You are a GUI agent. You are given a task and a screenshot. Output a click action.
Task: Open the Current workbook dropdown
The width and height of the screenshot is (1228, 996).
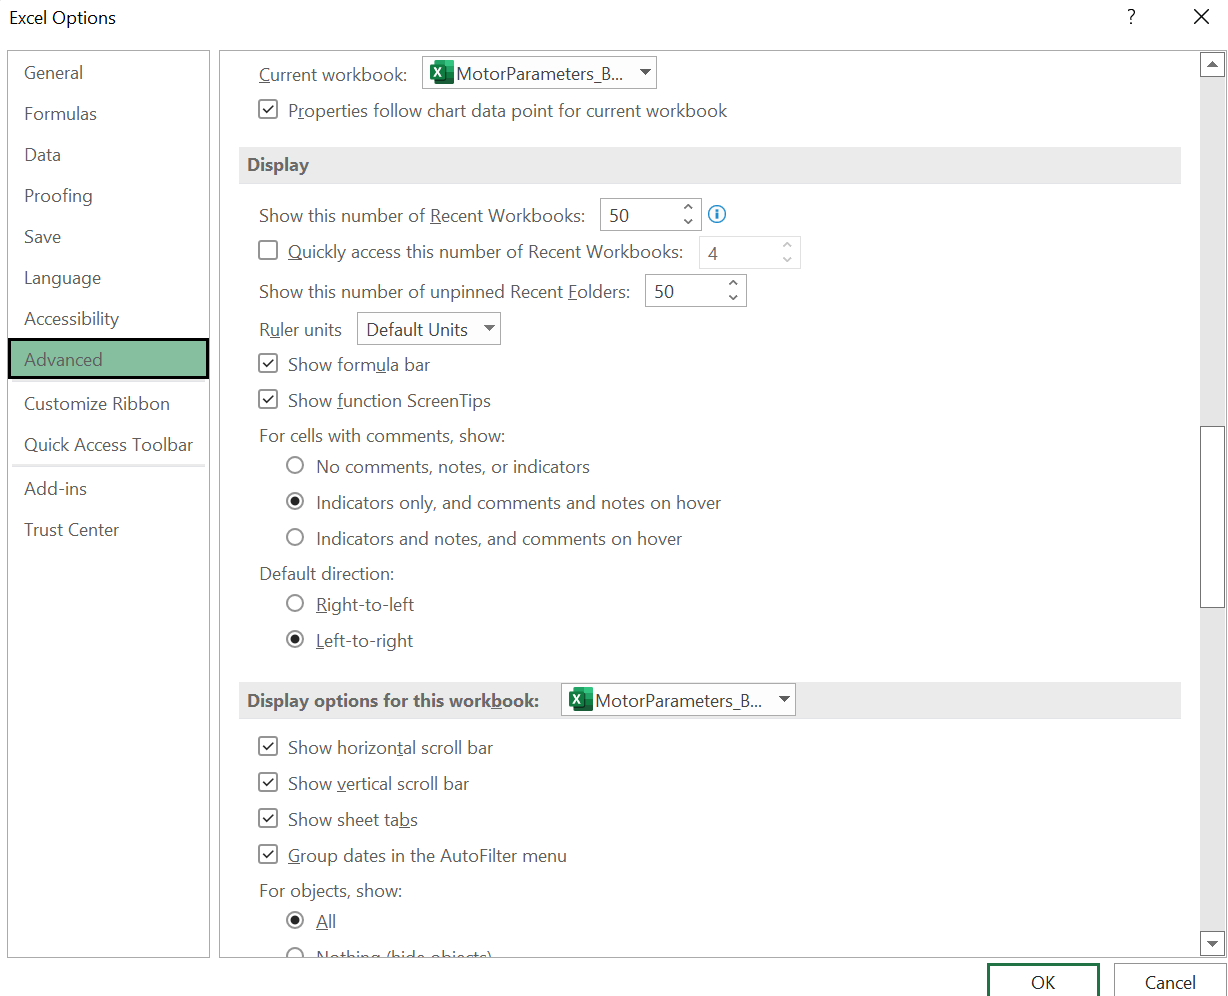pos(539,73)
